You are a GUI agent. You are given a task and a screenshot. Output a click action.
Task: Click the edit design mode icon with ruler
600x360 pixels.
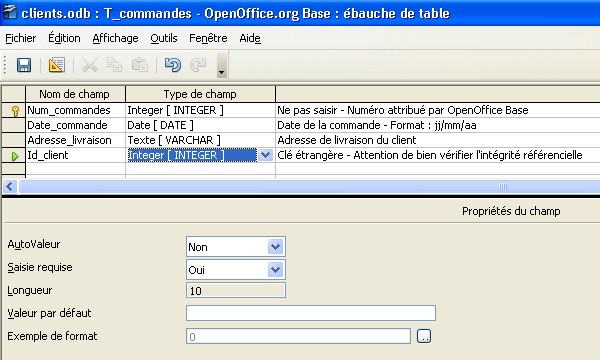[57, 65]
